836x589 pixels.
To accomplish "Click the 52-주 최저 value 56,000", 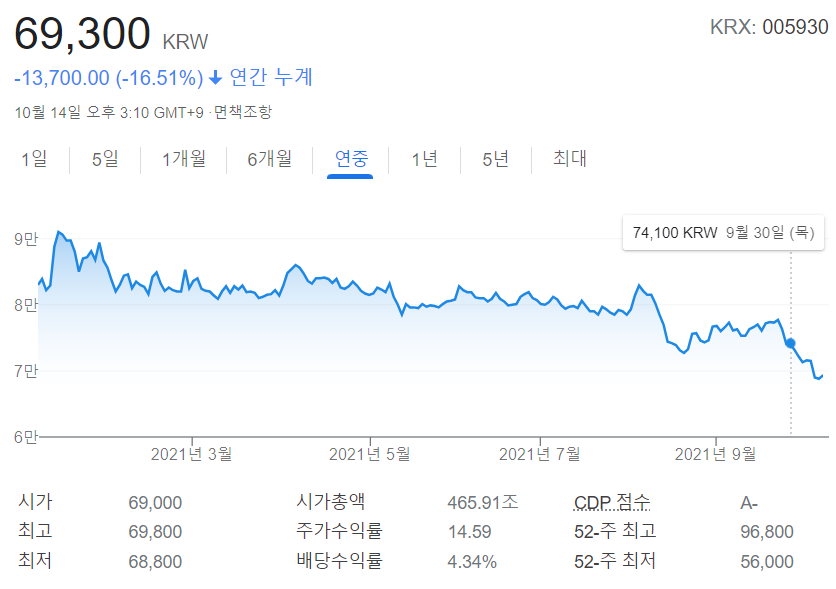I will [767, 562].
